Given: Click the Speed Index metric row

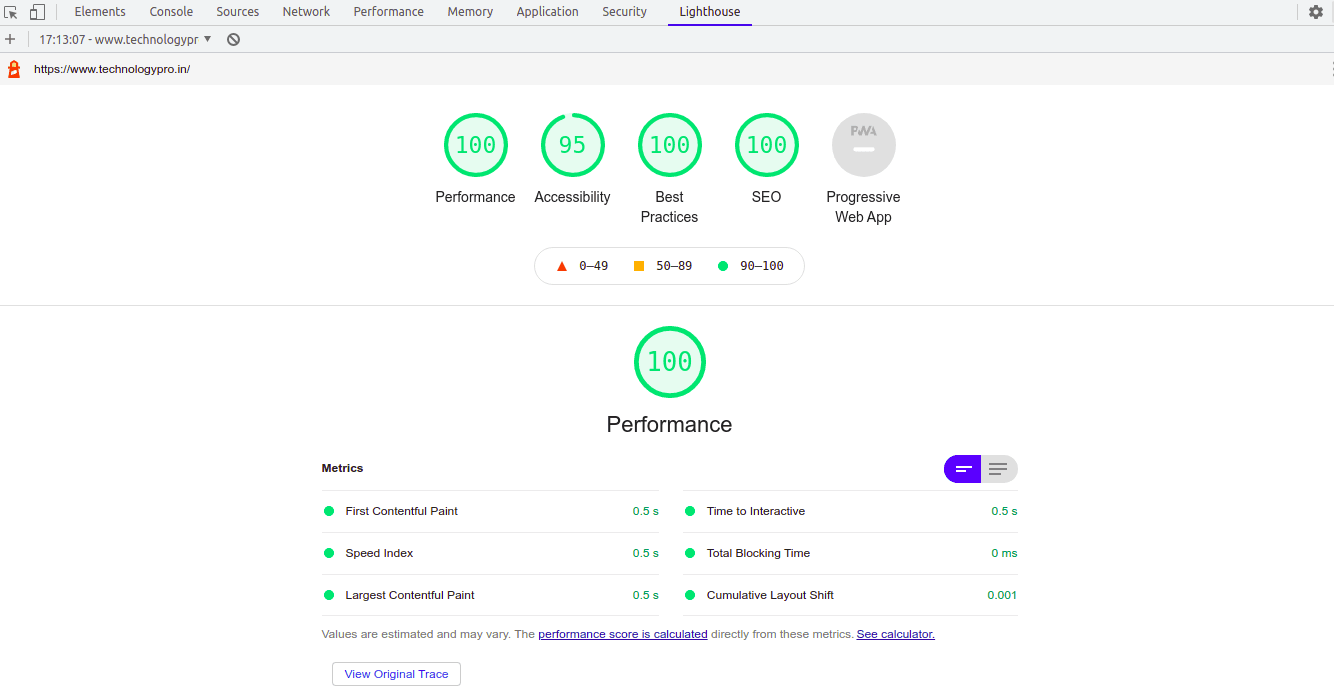Looking at the screenshot, I should coord(490,553).
